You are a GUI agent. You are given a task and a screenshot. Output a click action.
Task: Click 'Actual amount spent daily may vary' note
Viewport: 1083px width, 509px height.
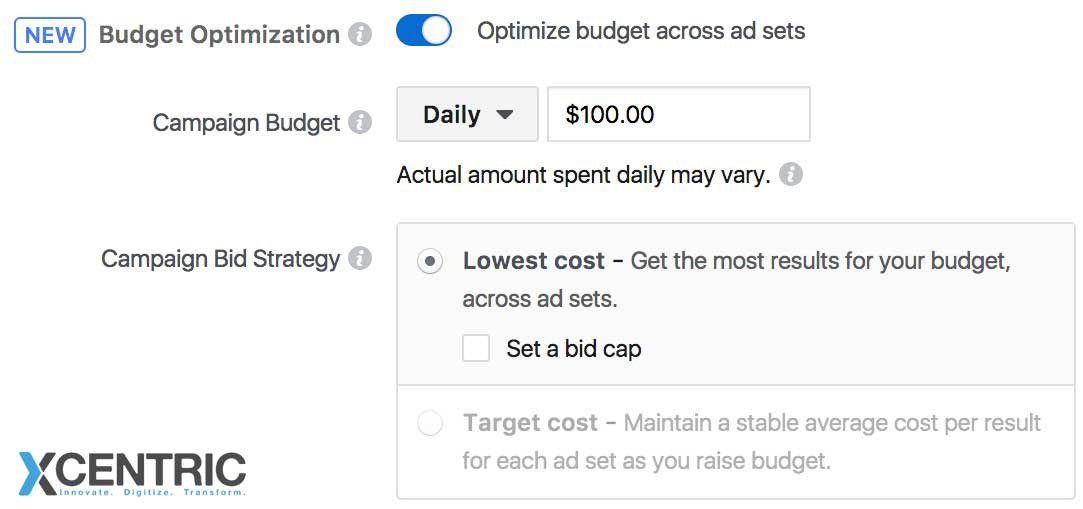(583, 176)
